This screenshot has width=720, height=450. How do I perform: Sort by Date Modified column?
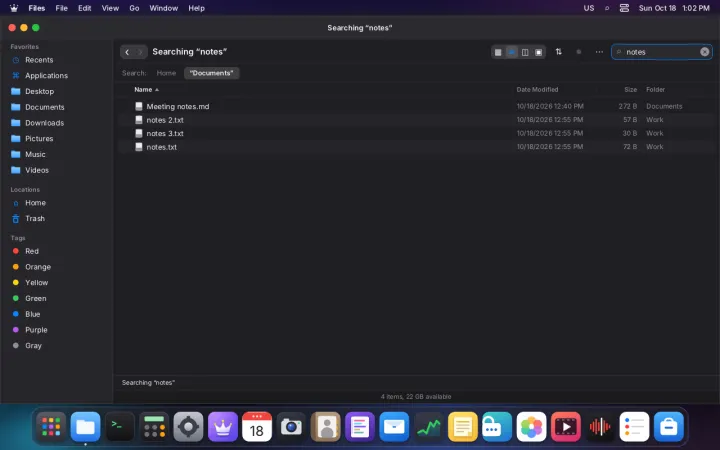[x=537, y=90]
